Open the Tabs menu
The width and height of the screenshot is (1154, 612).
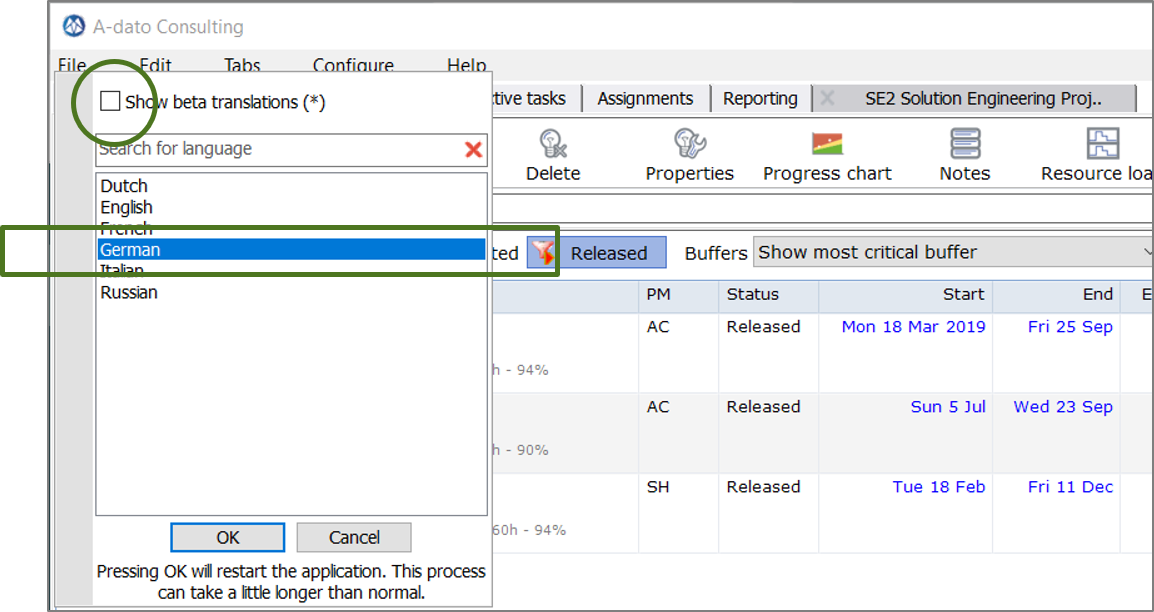pos(242,65)
